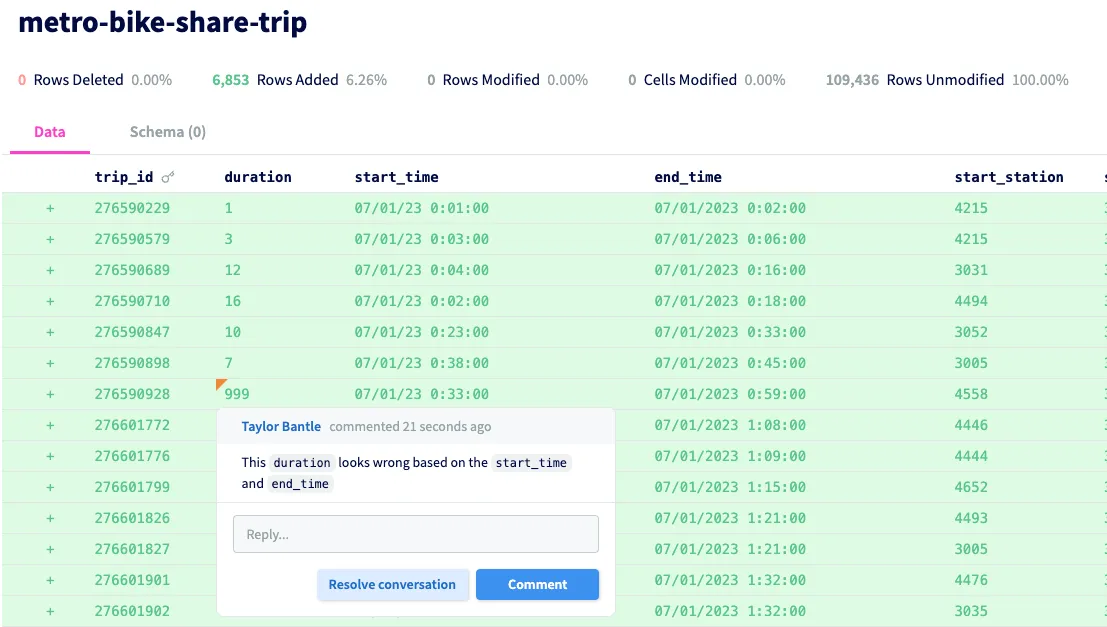The width and height of the screenshot is (1107, 627).
Task: Select the duration cell showing 999
Action: point(237,394)
